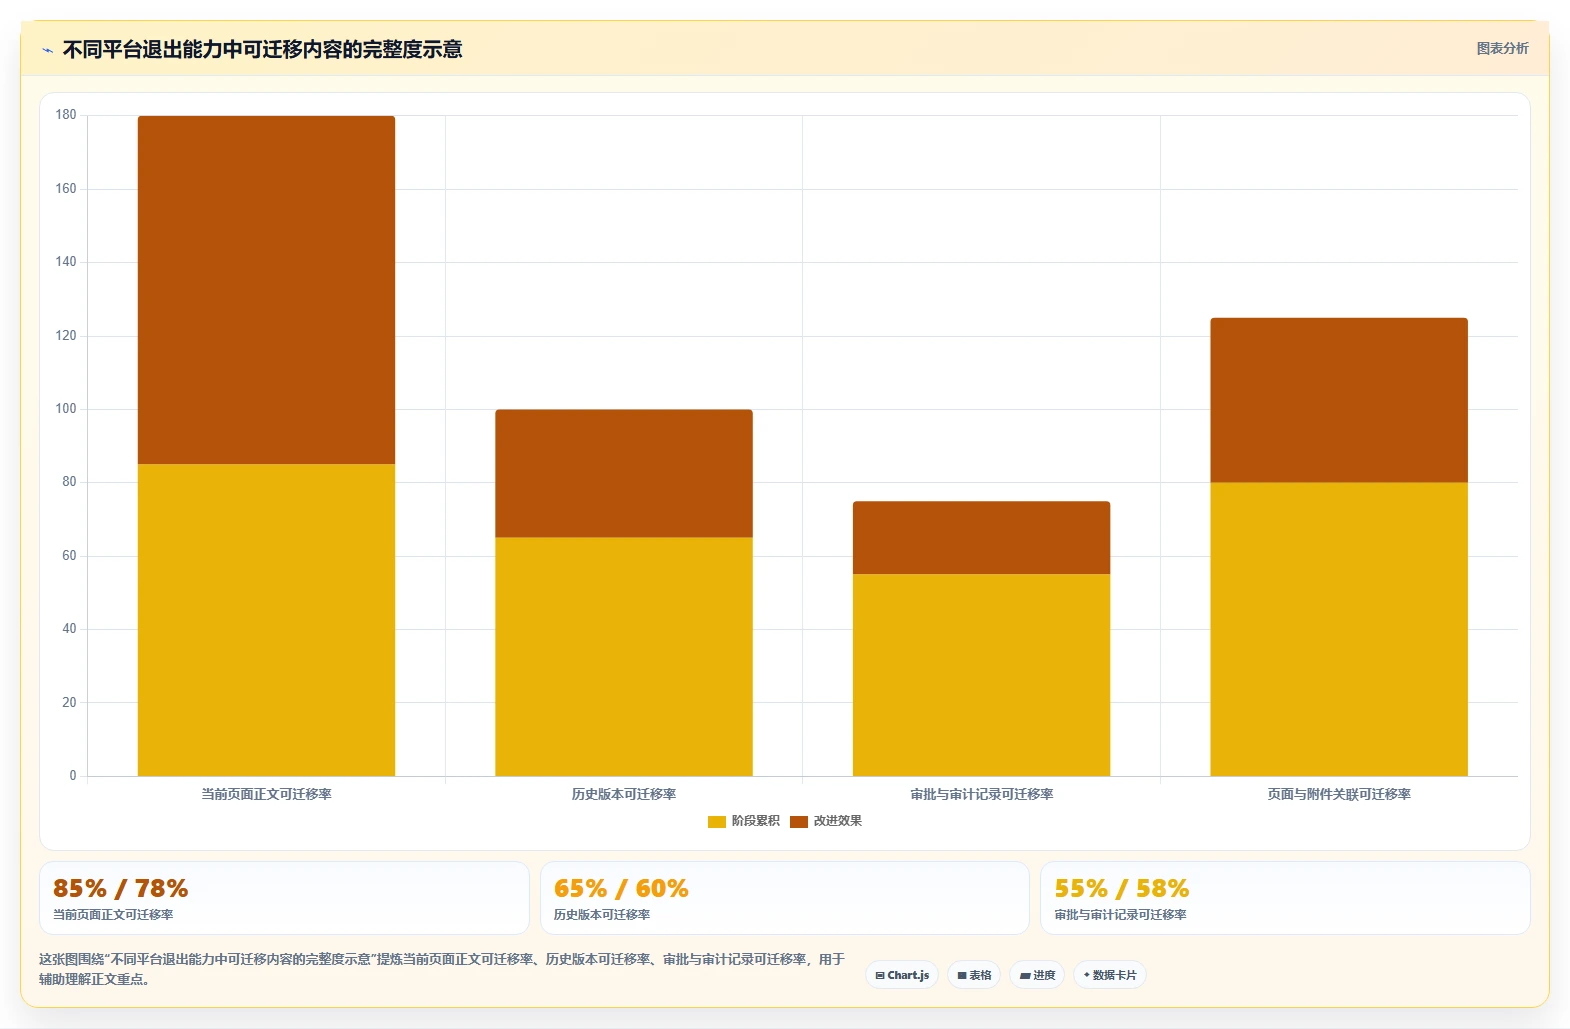Click the yellow segment of the 当前页面正文可迁移率 bar
The height and width of the screenshot is (1029, 1570).
tap(266, 620)
